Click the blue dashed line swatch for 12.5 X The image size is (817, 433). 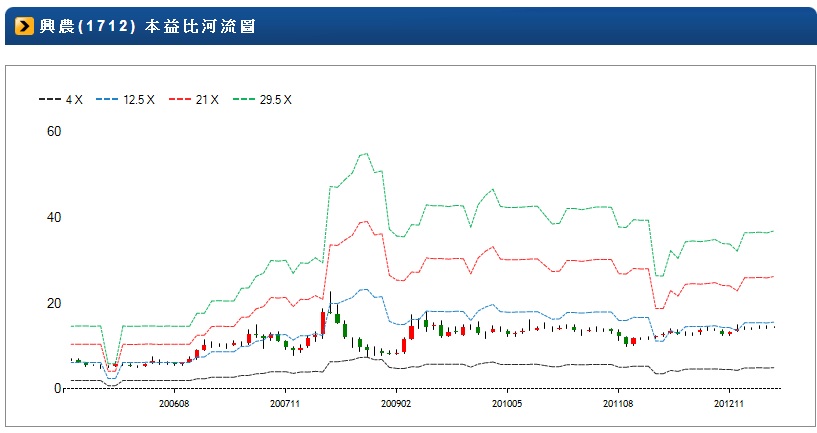click(107, 100)
